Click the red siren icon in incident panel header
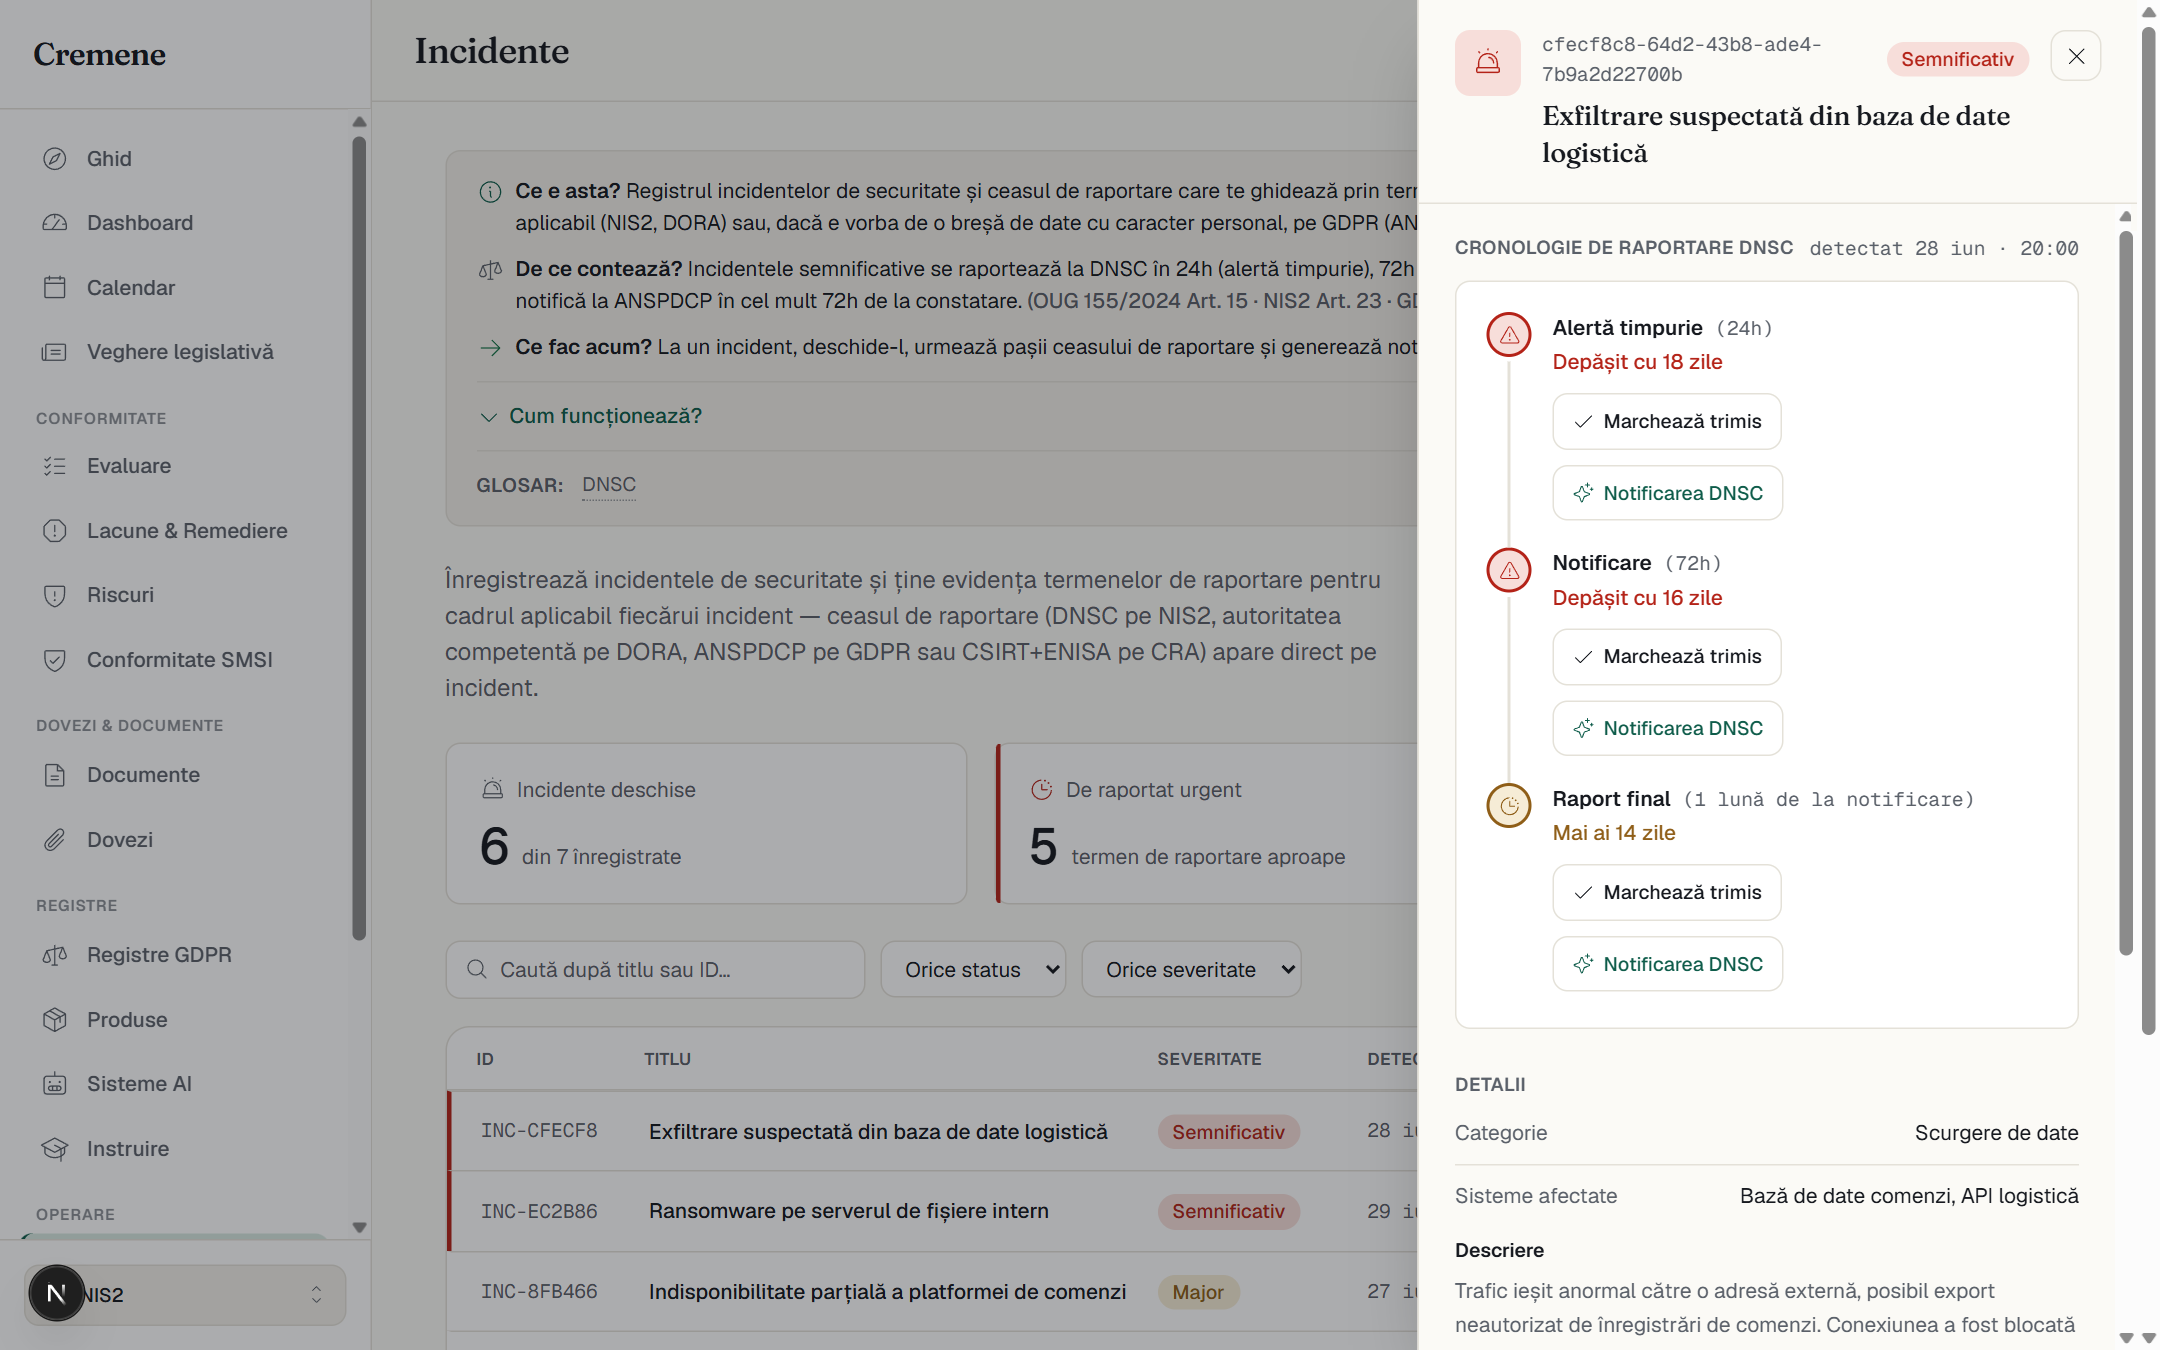2160x1350 pixels. click(1488, 63)
